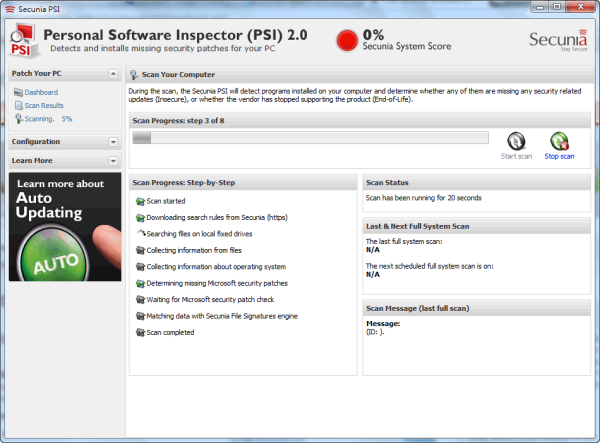Click the Scan Status heading
This screenshot has width=600, height=443.
tap(387, 182)
